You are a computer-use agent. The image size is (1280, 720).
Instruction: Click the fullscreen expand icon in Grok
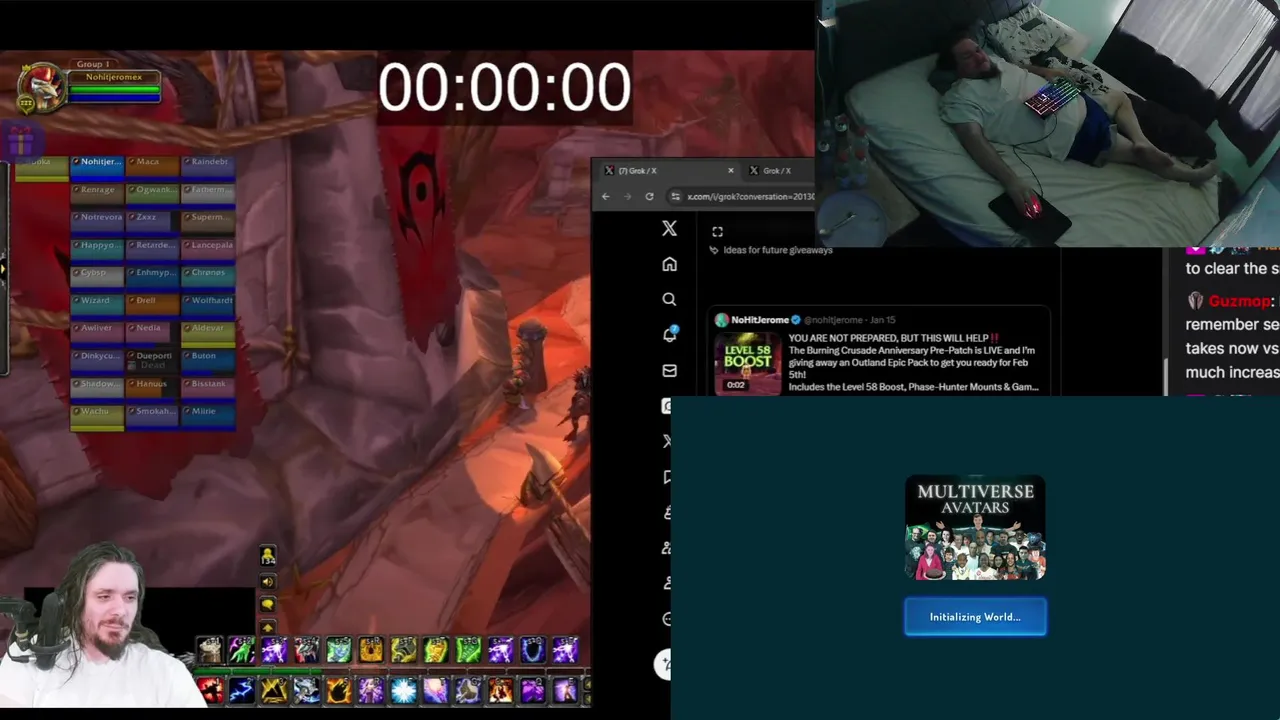717,232
